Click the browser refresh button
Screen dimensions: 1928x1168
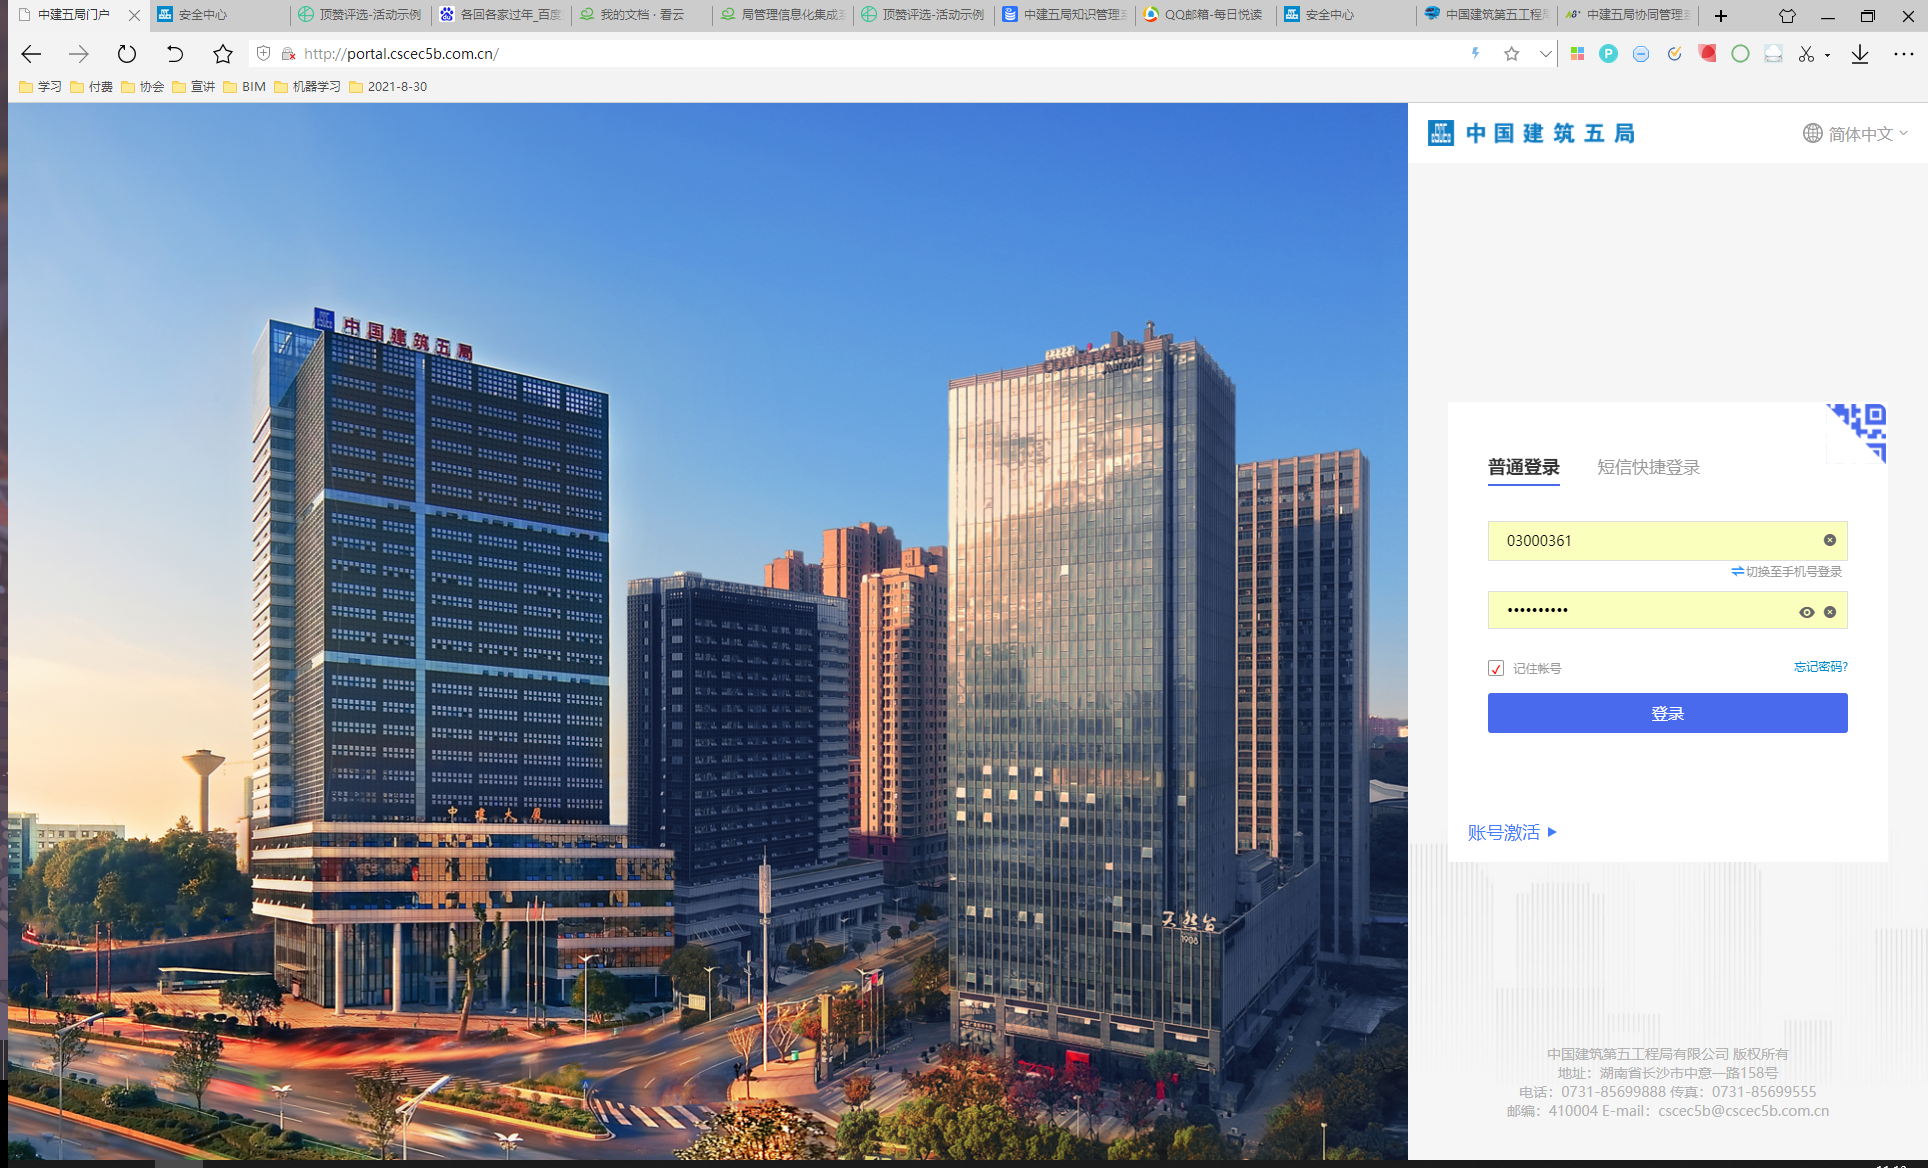click(126, 54)
